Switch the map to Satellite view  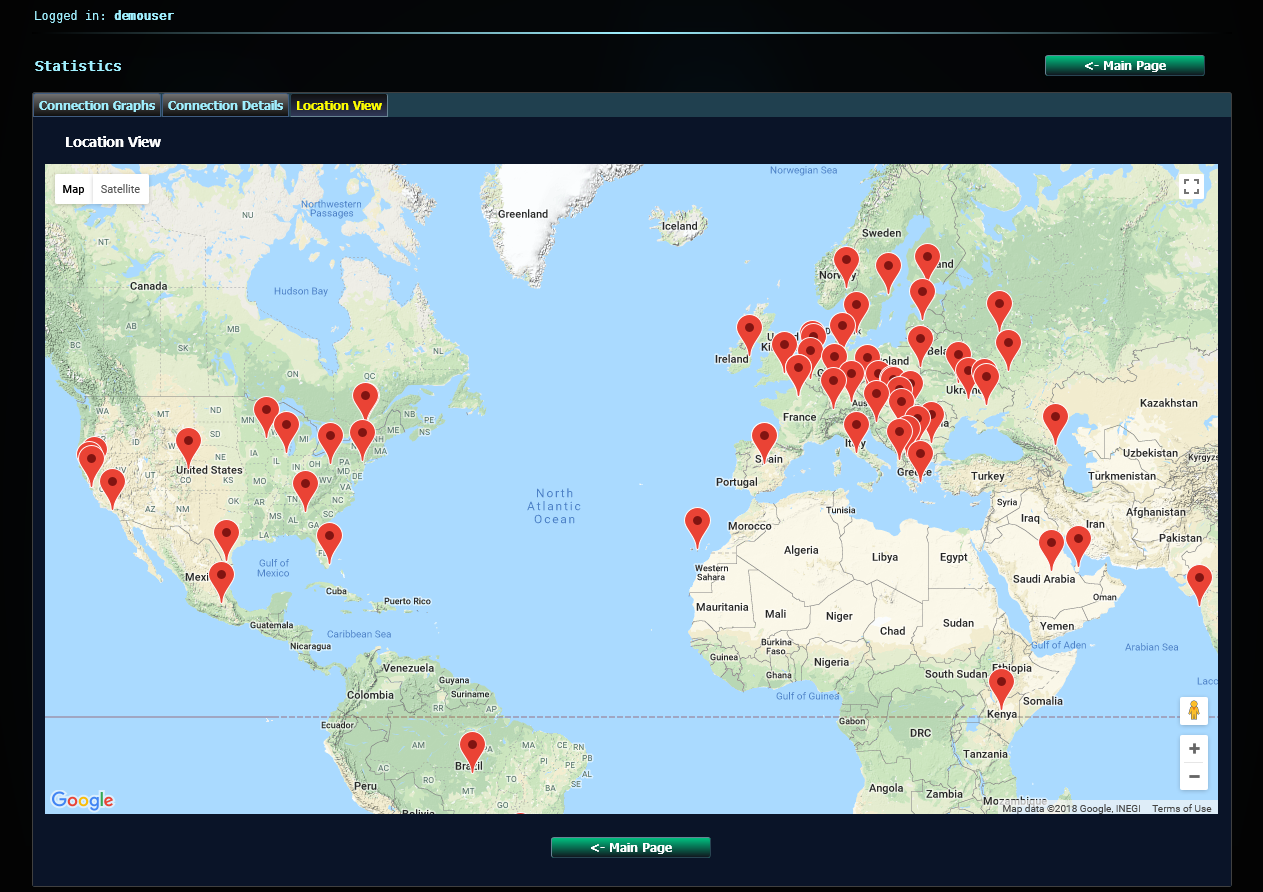click(120, 188)
